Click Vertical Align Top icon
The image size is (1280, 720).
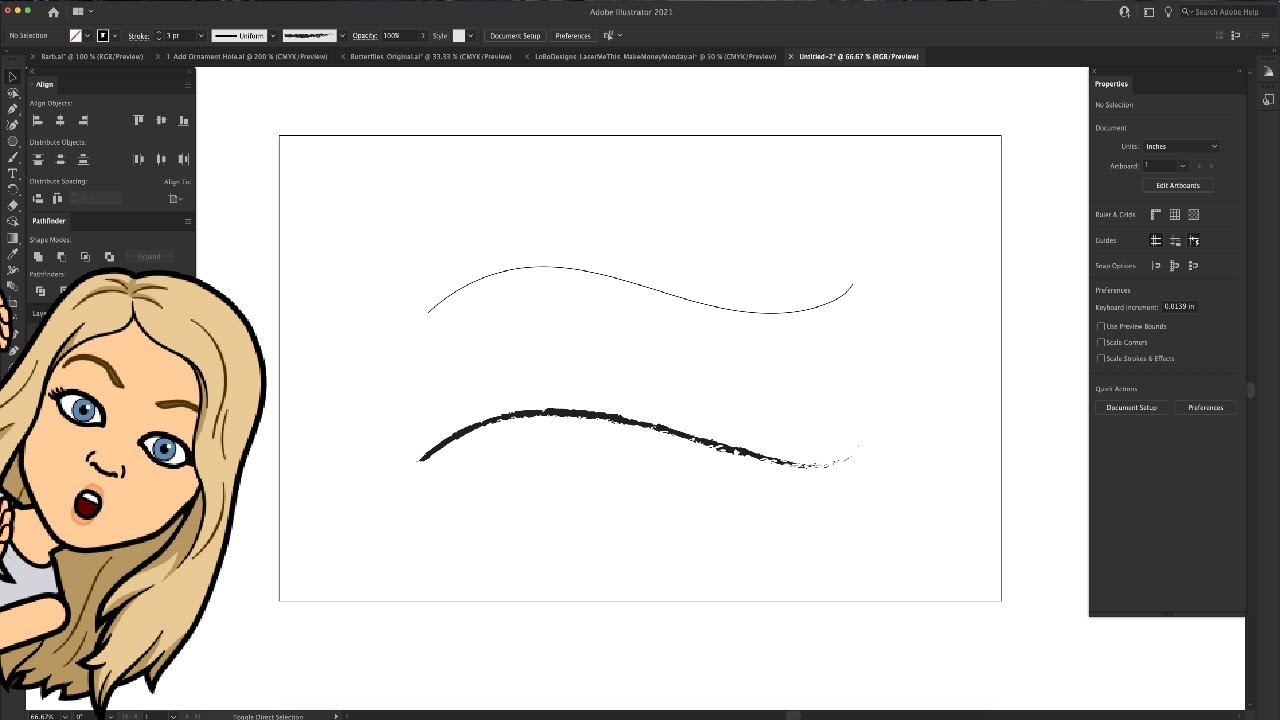138,120
